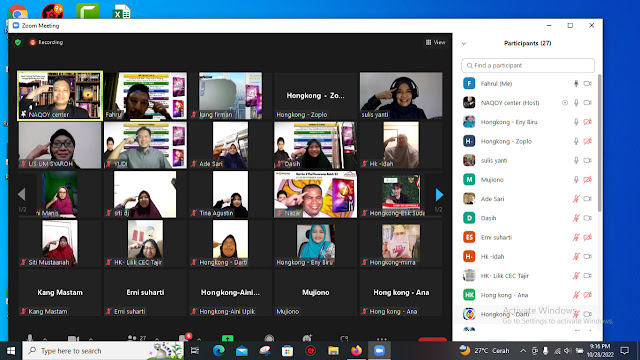Open Excel desktop shortcut
Screen dimensions: 640x360
[122, 11]
